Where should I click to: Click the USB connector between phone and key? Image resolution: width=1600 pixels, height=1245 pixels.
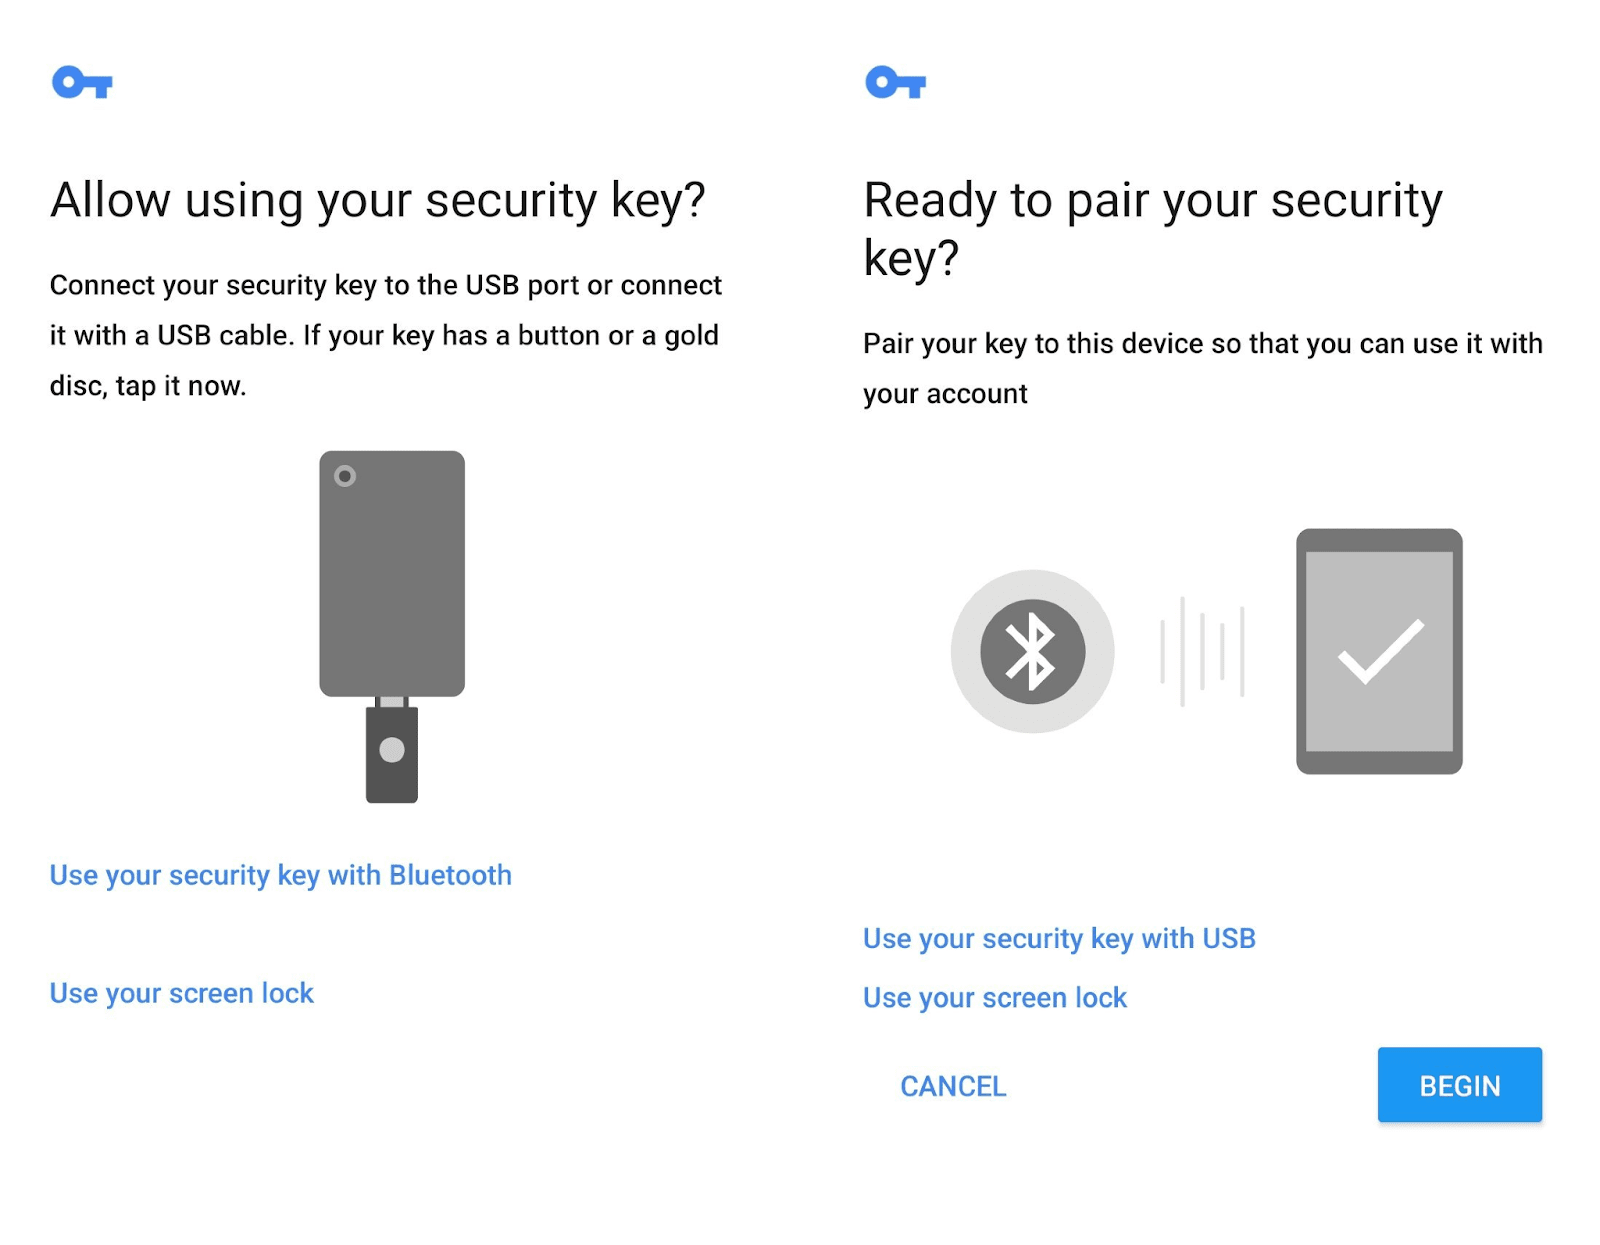click(392, 702)
